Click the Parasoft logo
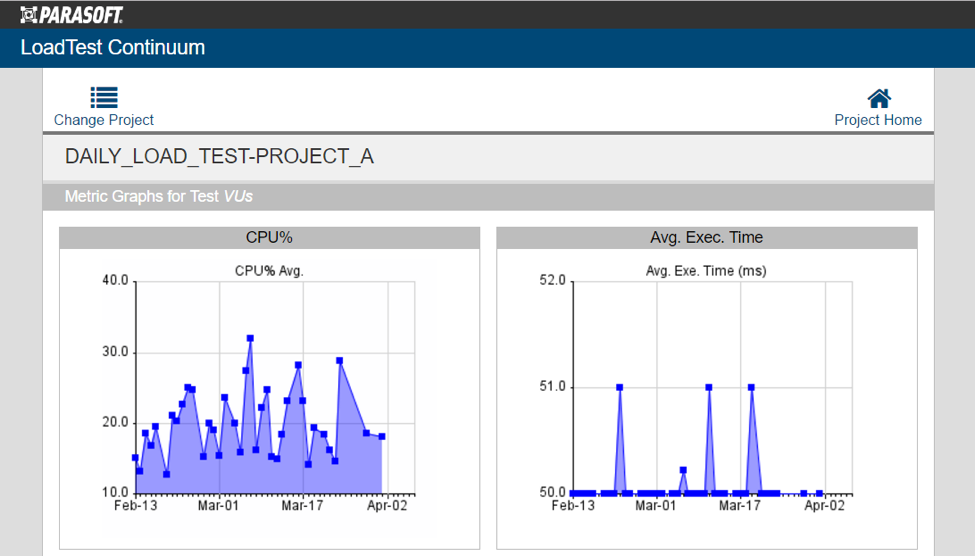This screenshot has height=556, width=975. 72,15
